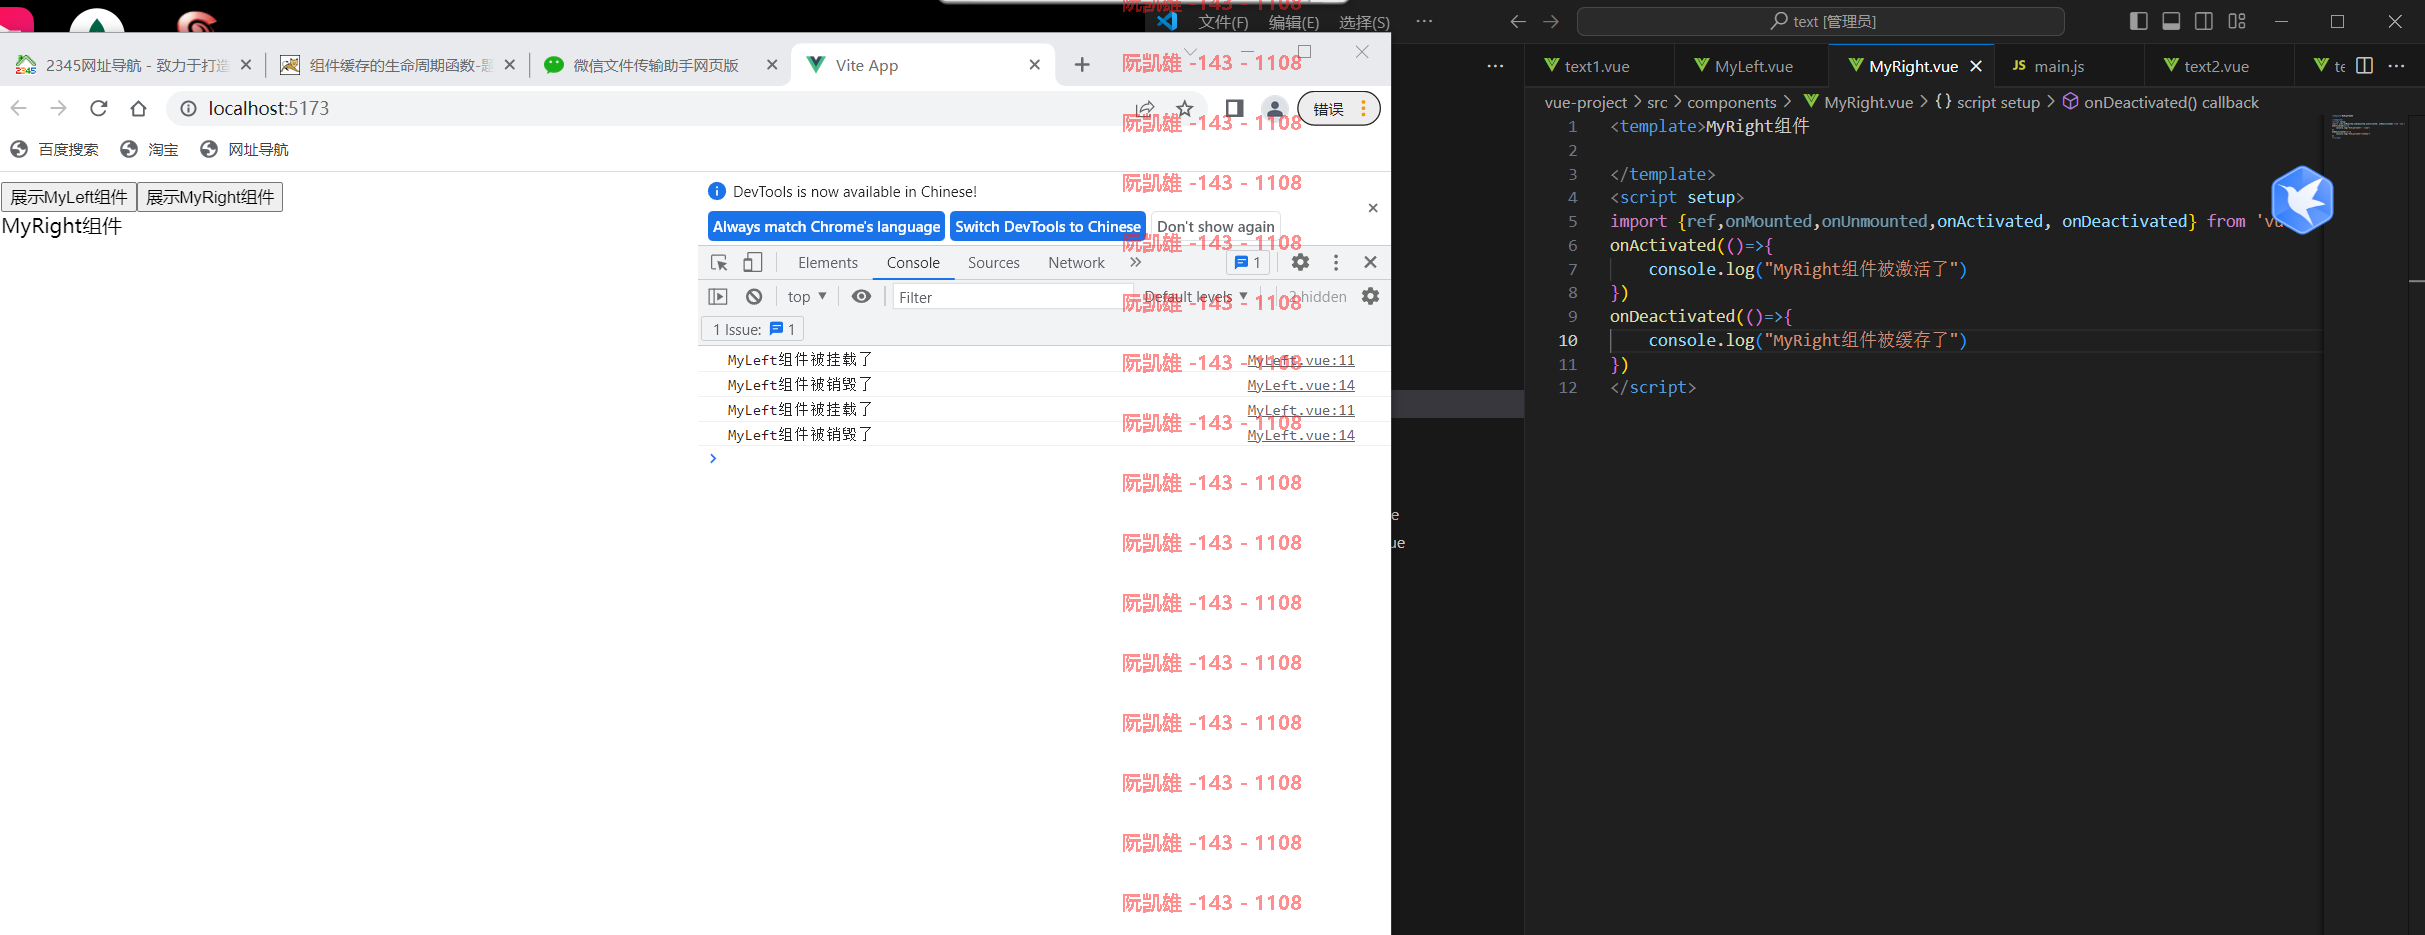The image size is (2425, 935).
Task: Open the DevTools more options menu
Action: click(1336, 262)
